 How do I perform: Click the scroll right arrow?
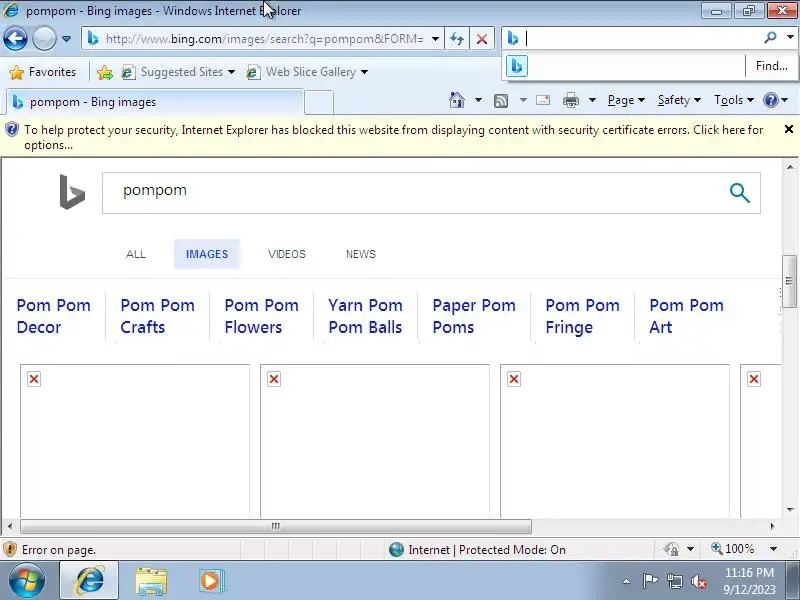[772, 526]
